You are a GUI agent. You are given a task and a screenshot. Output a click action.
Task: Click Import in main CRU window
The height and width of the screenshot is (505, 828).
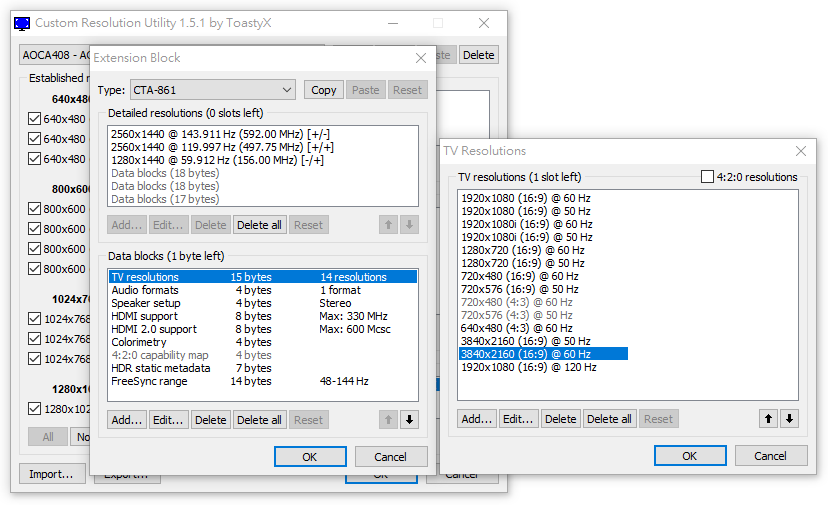point(51,474)
